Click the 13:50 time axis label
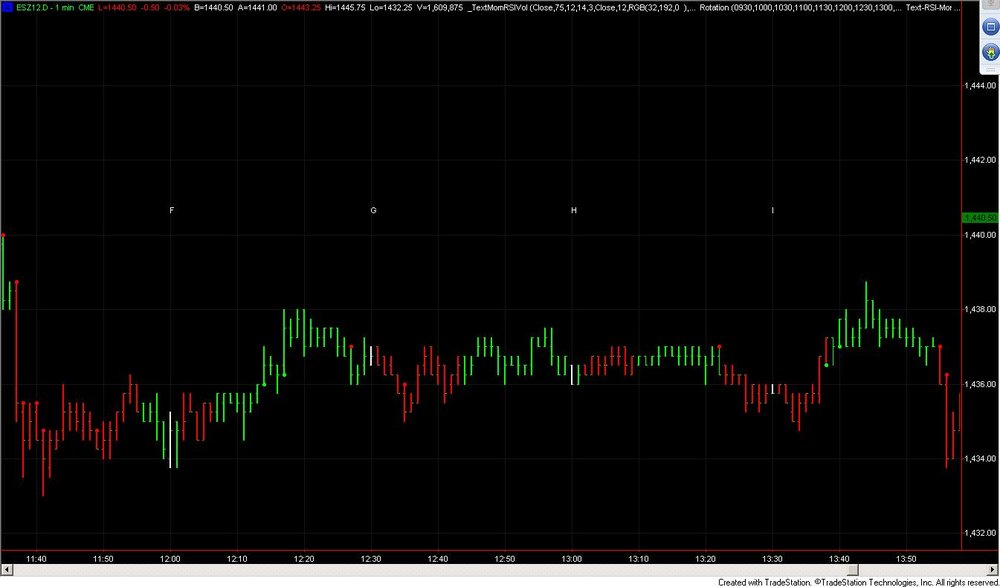This screenshot has height=587, width=1000. [x=906, y=559]
